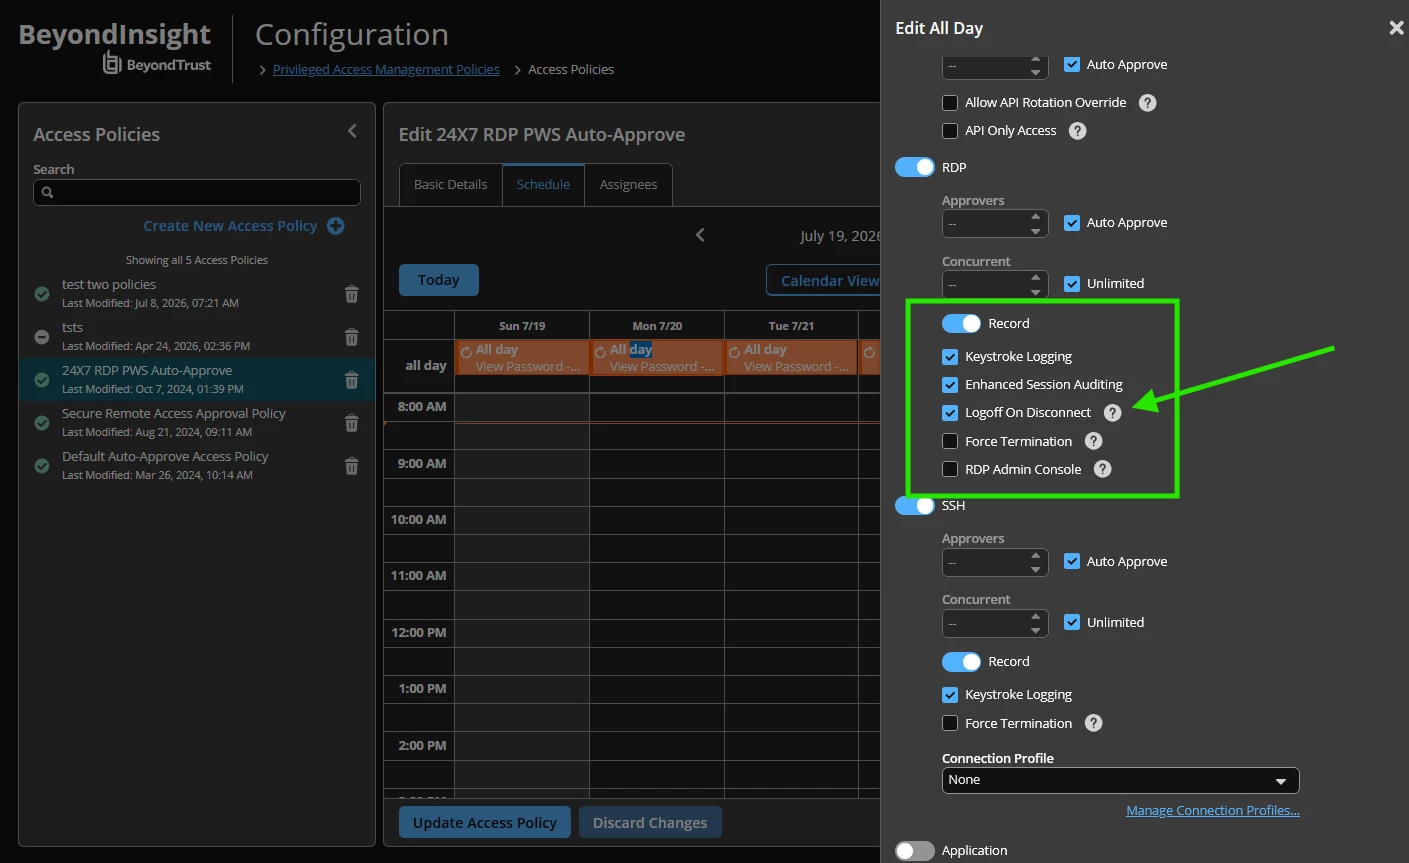Uncheck Logoff On Disconnect
The width and height of the screenshot is (1409, 863).
point(950,413)
